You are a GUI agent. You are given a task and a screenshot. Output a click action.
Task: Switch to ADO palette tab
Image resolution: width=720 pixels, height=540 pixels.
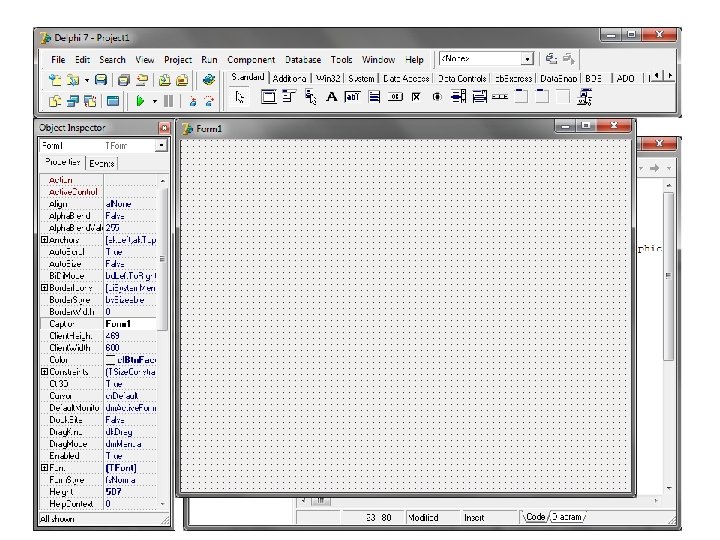[x=625, y=79]
